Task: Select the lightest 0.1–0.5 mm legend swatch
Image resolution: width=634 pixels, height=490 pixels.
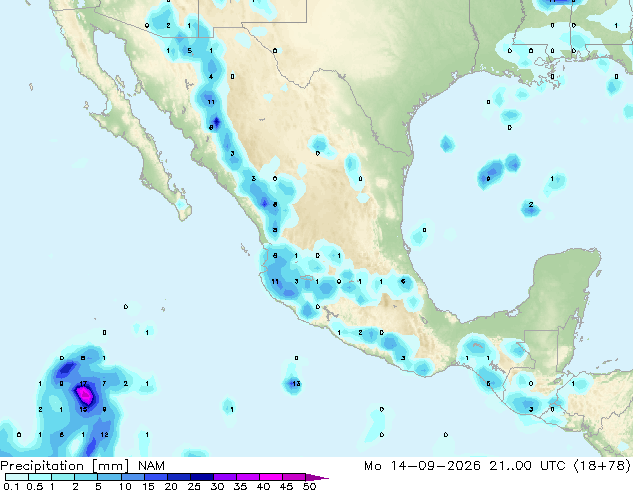Action: [17, 477]
